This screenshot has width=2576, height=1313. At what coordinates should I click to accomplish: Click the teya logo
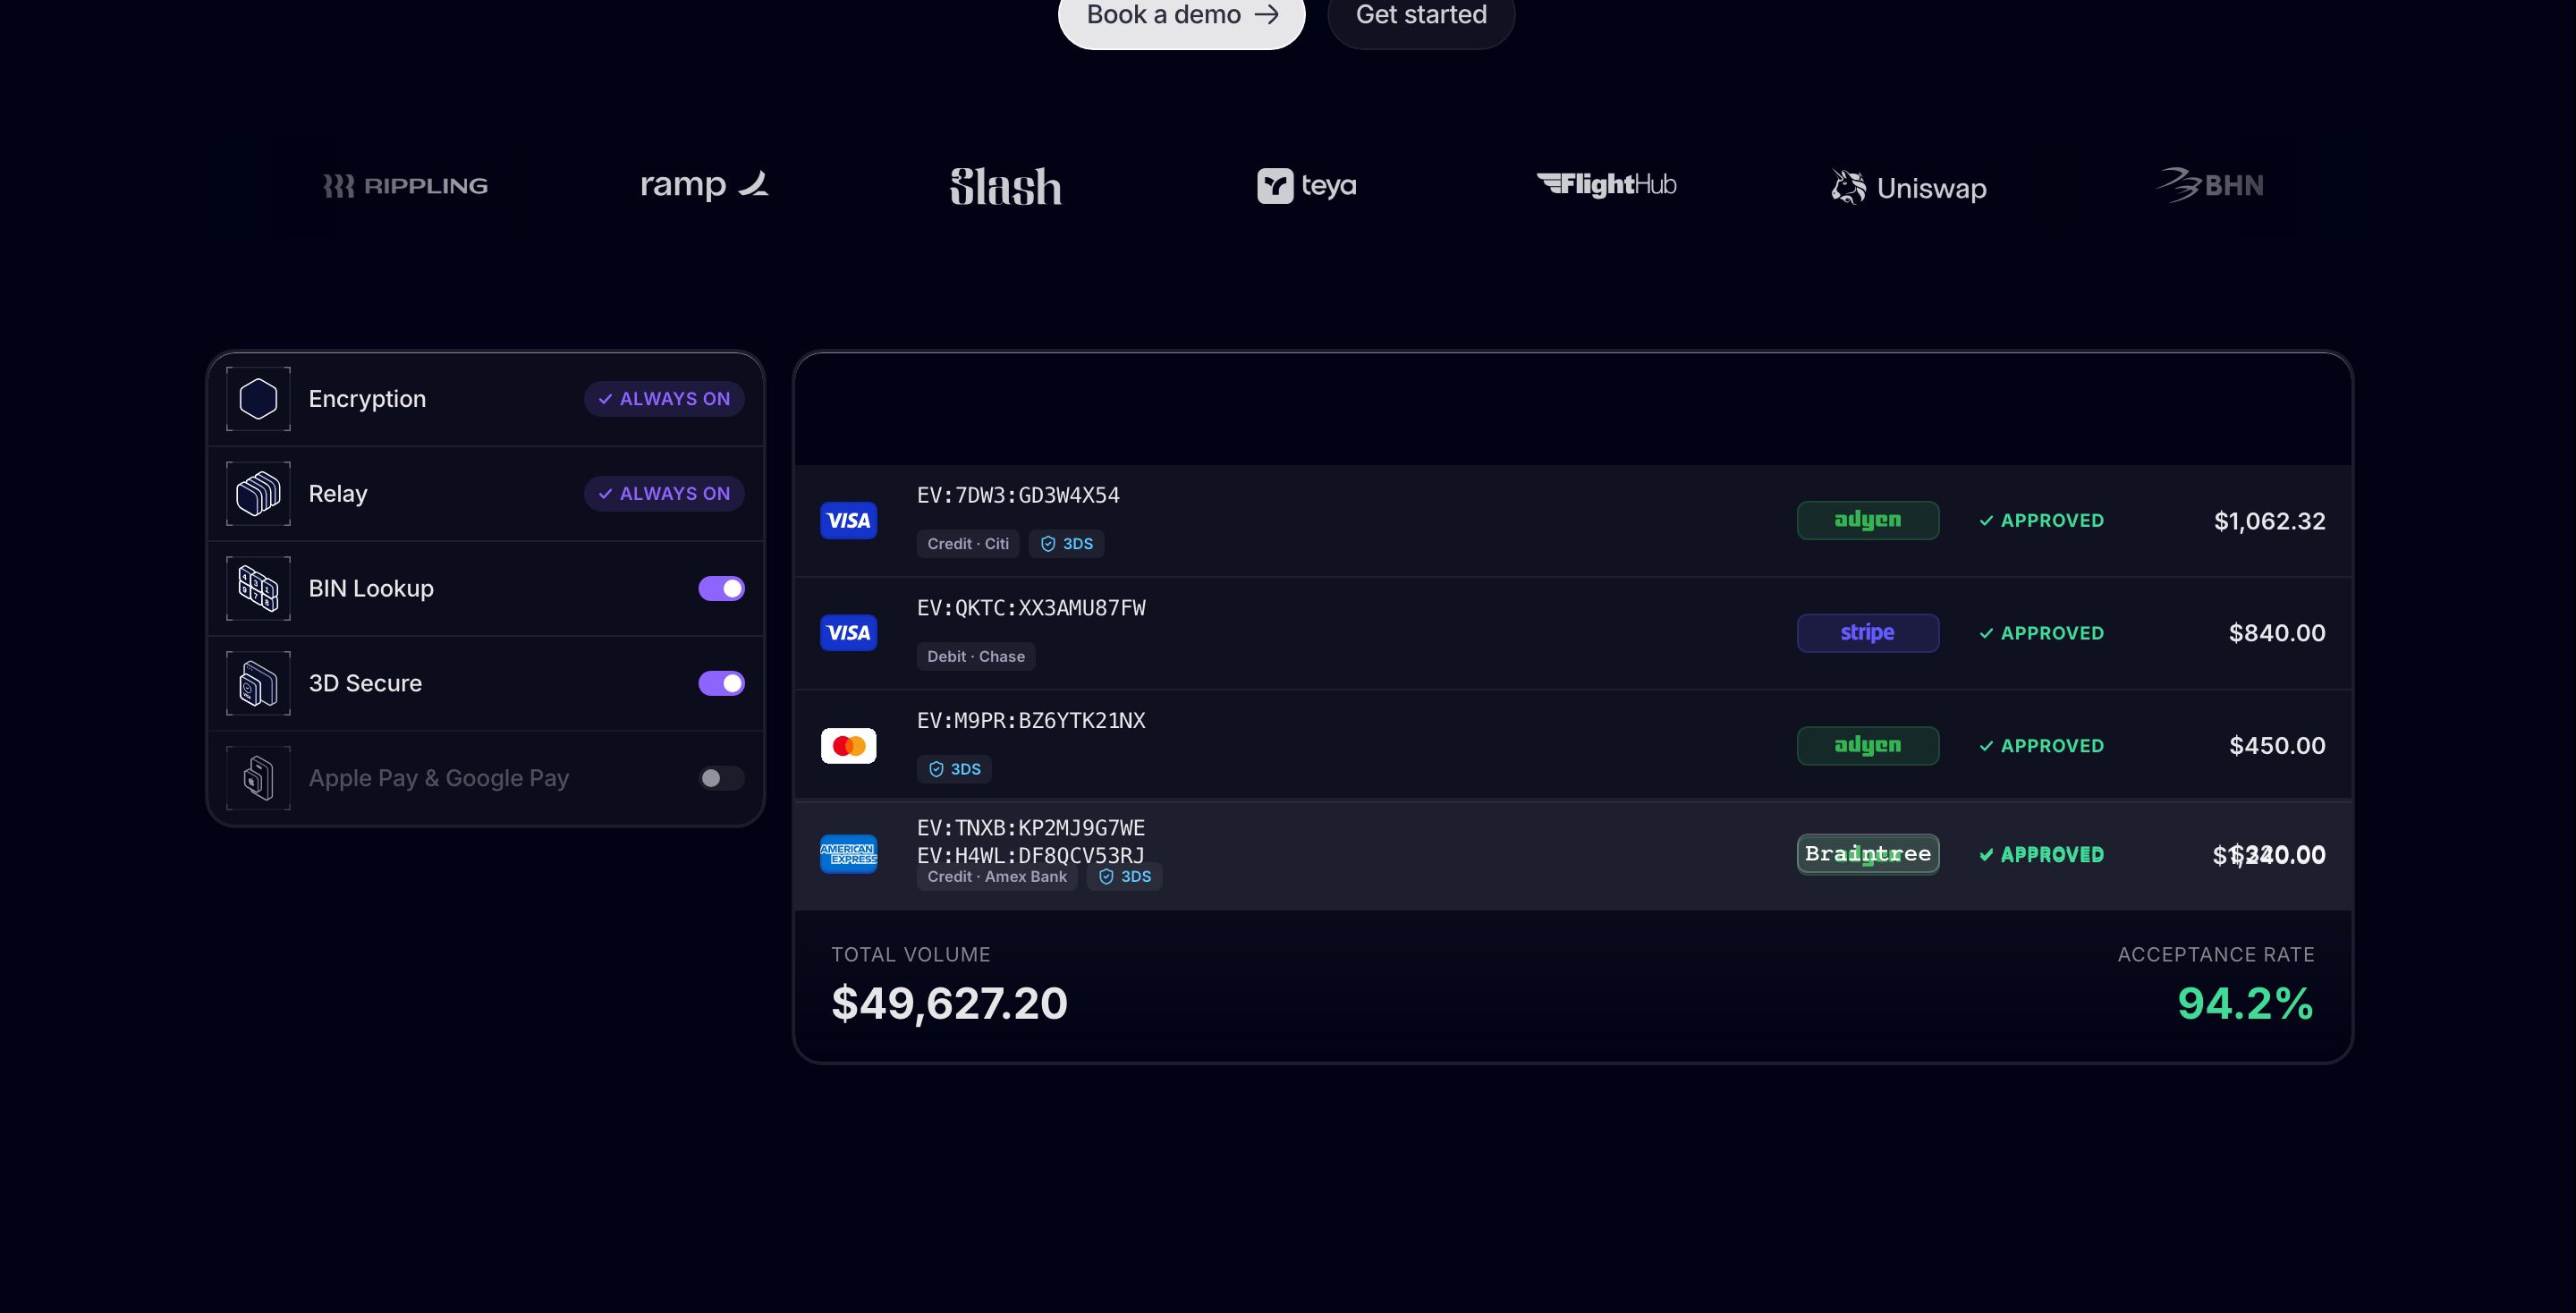[x=1306, y=186]
